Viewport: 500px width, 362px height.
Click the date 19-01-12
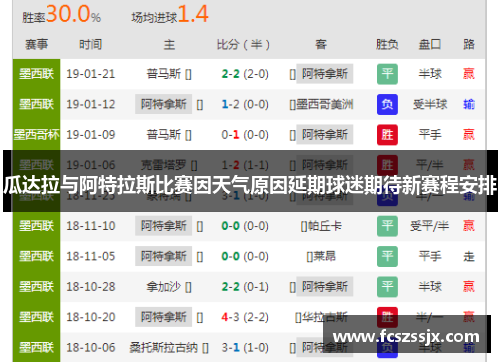(90, 104)
